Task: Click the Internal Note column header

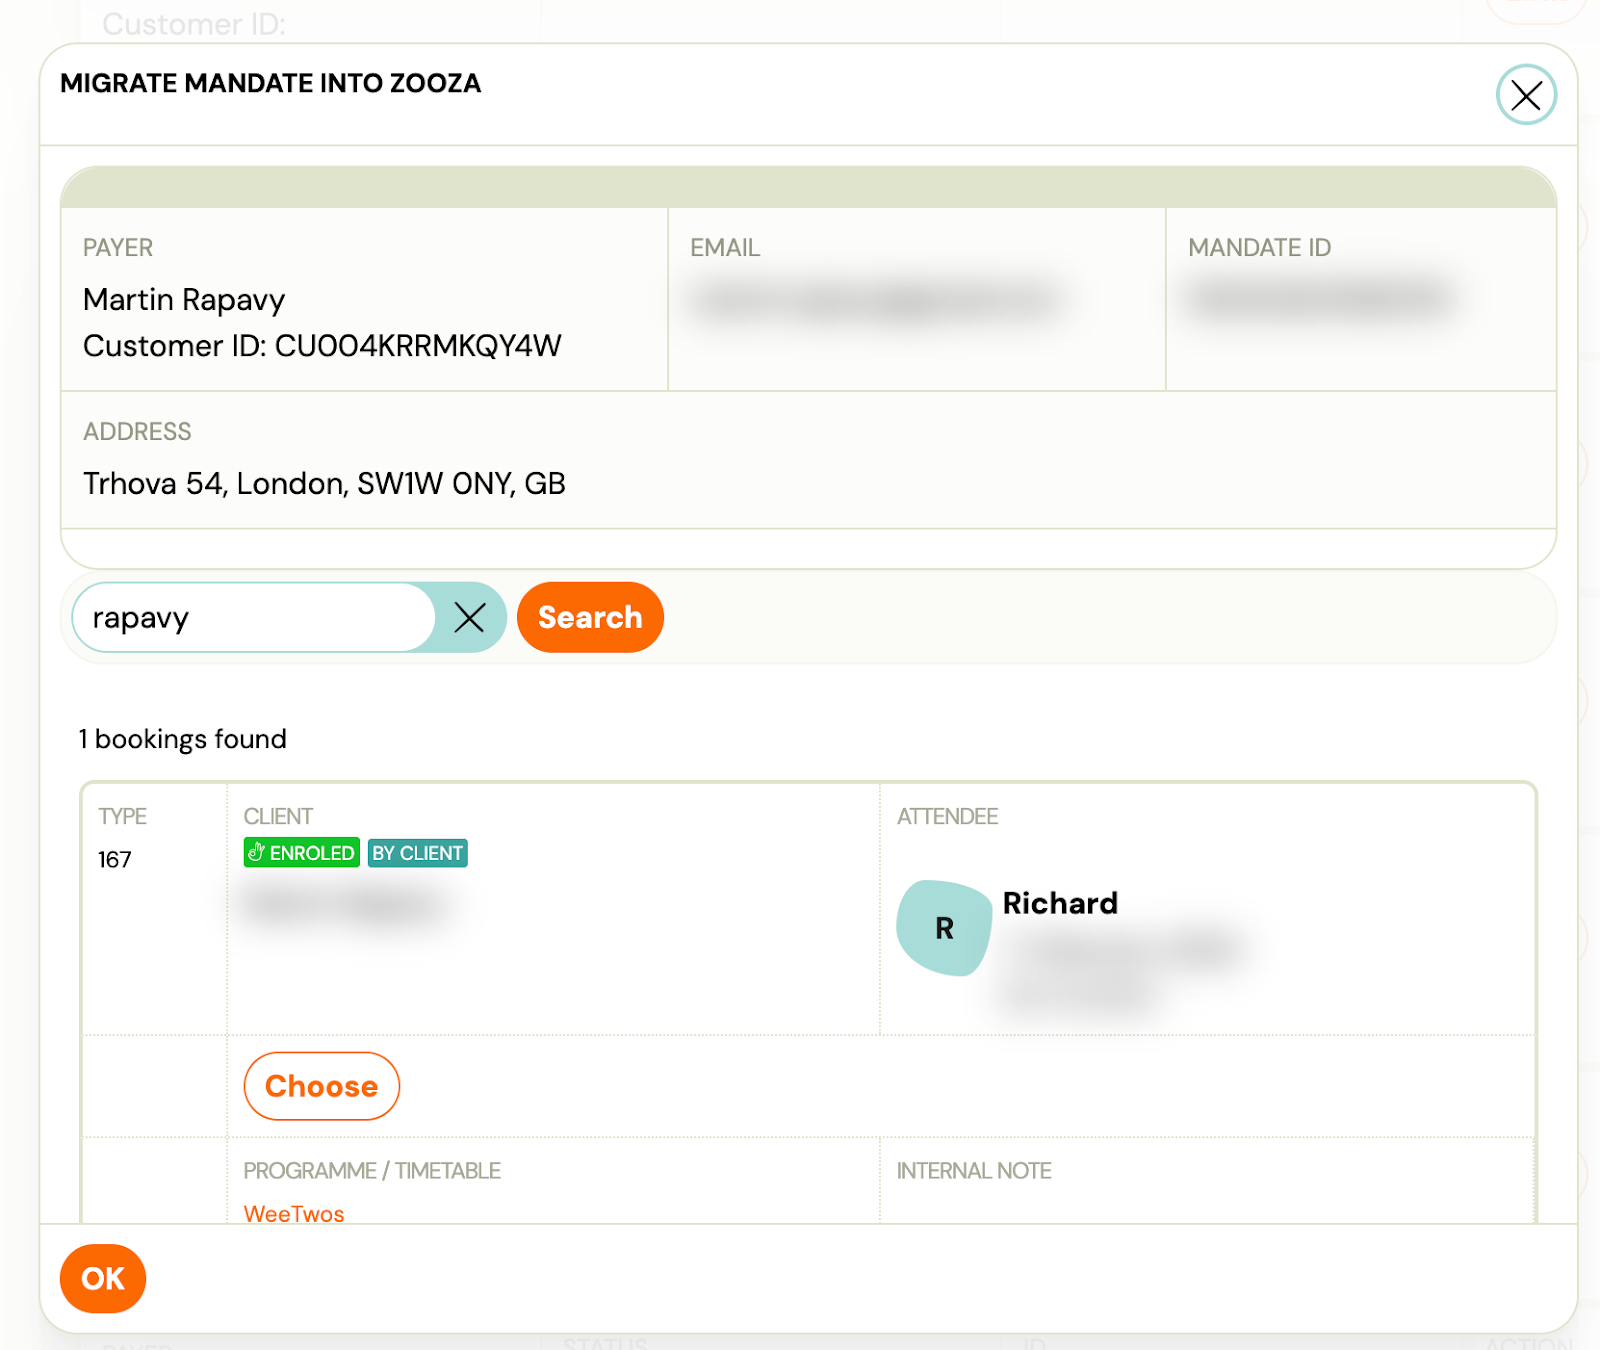Action: [x=973, y=1171]
